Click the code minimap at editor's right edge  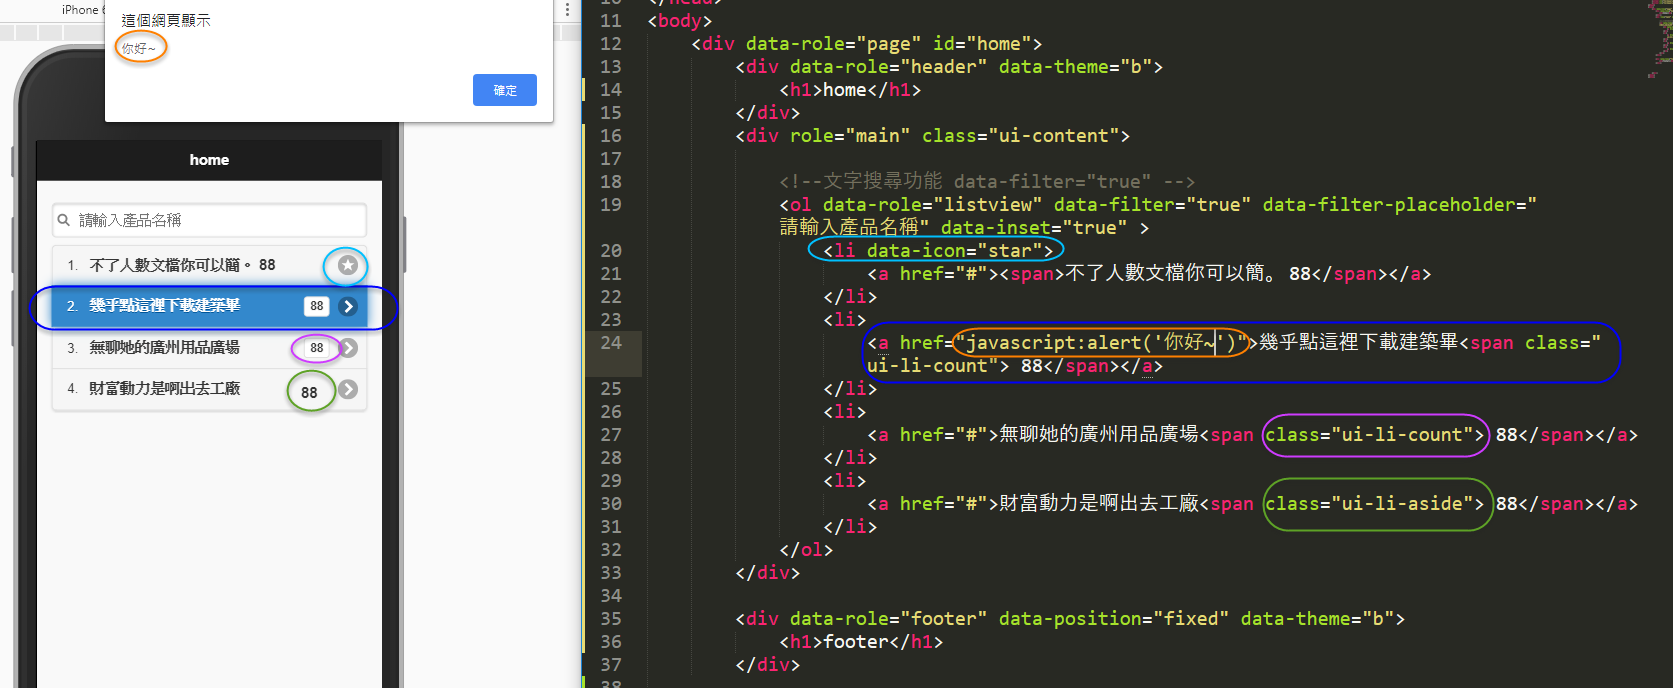[1658, 40]
